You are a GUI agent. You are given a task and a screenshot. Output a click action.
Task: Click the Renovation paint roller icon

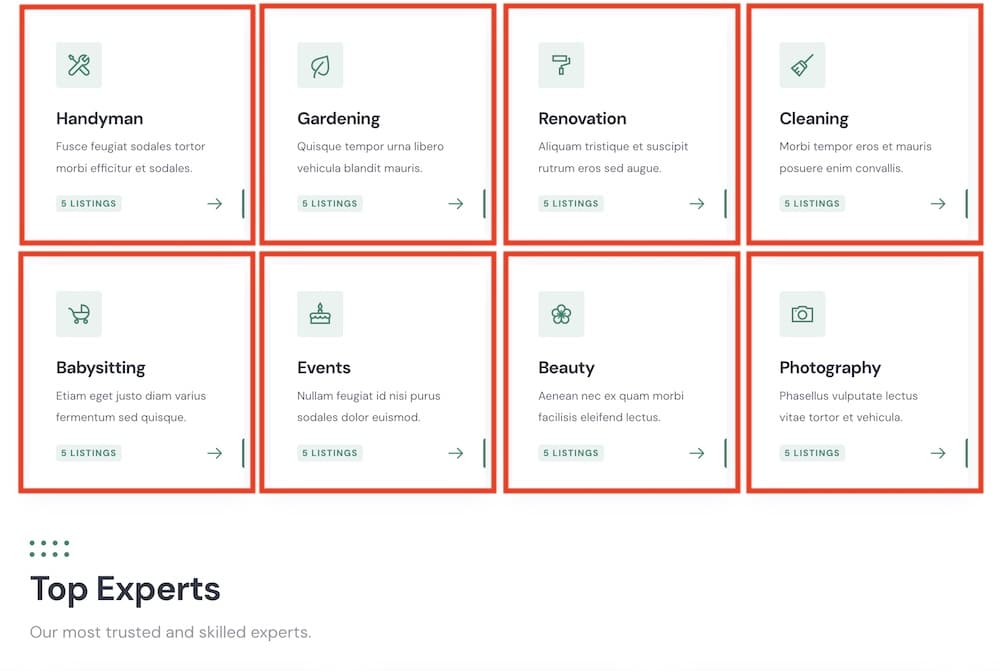coord(561,65)
